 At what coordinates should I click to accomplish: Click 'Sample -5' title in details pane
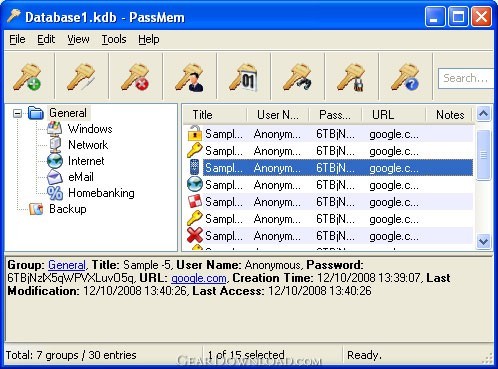click(x=147, y=265)
